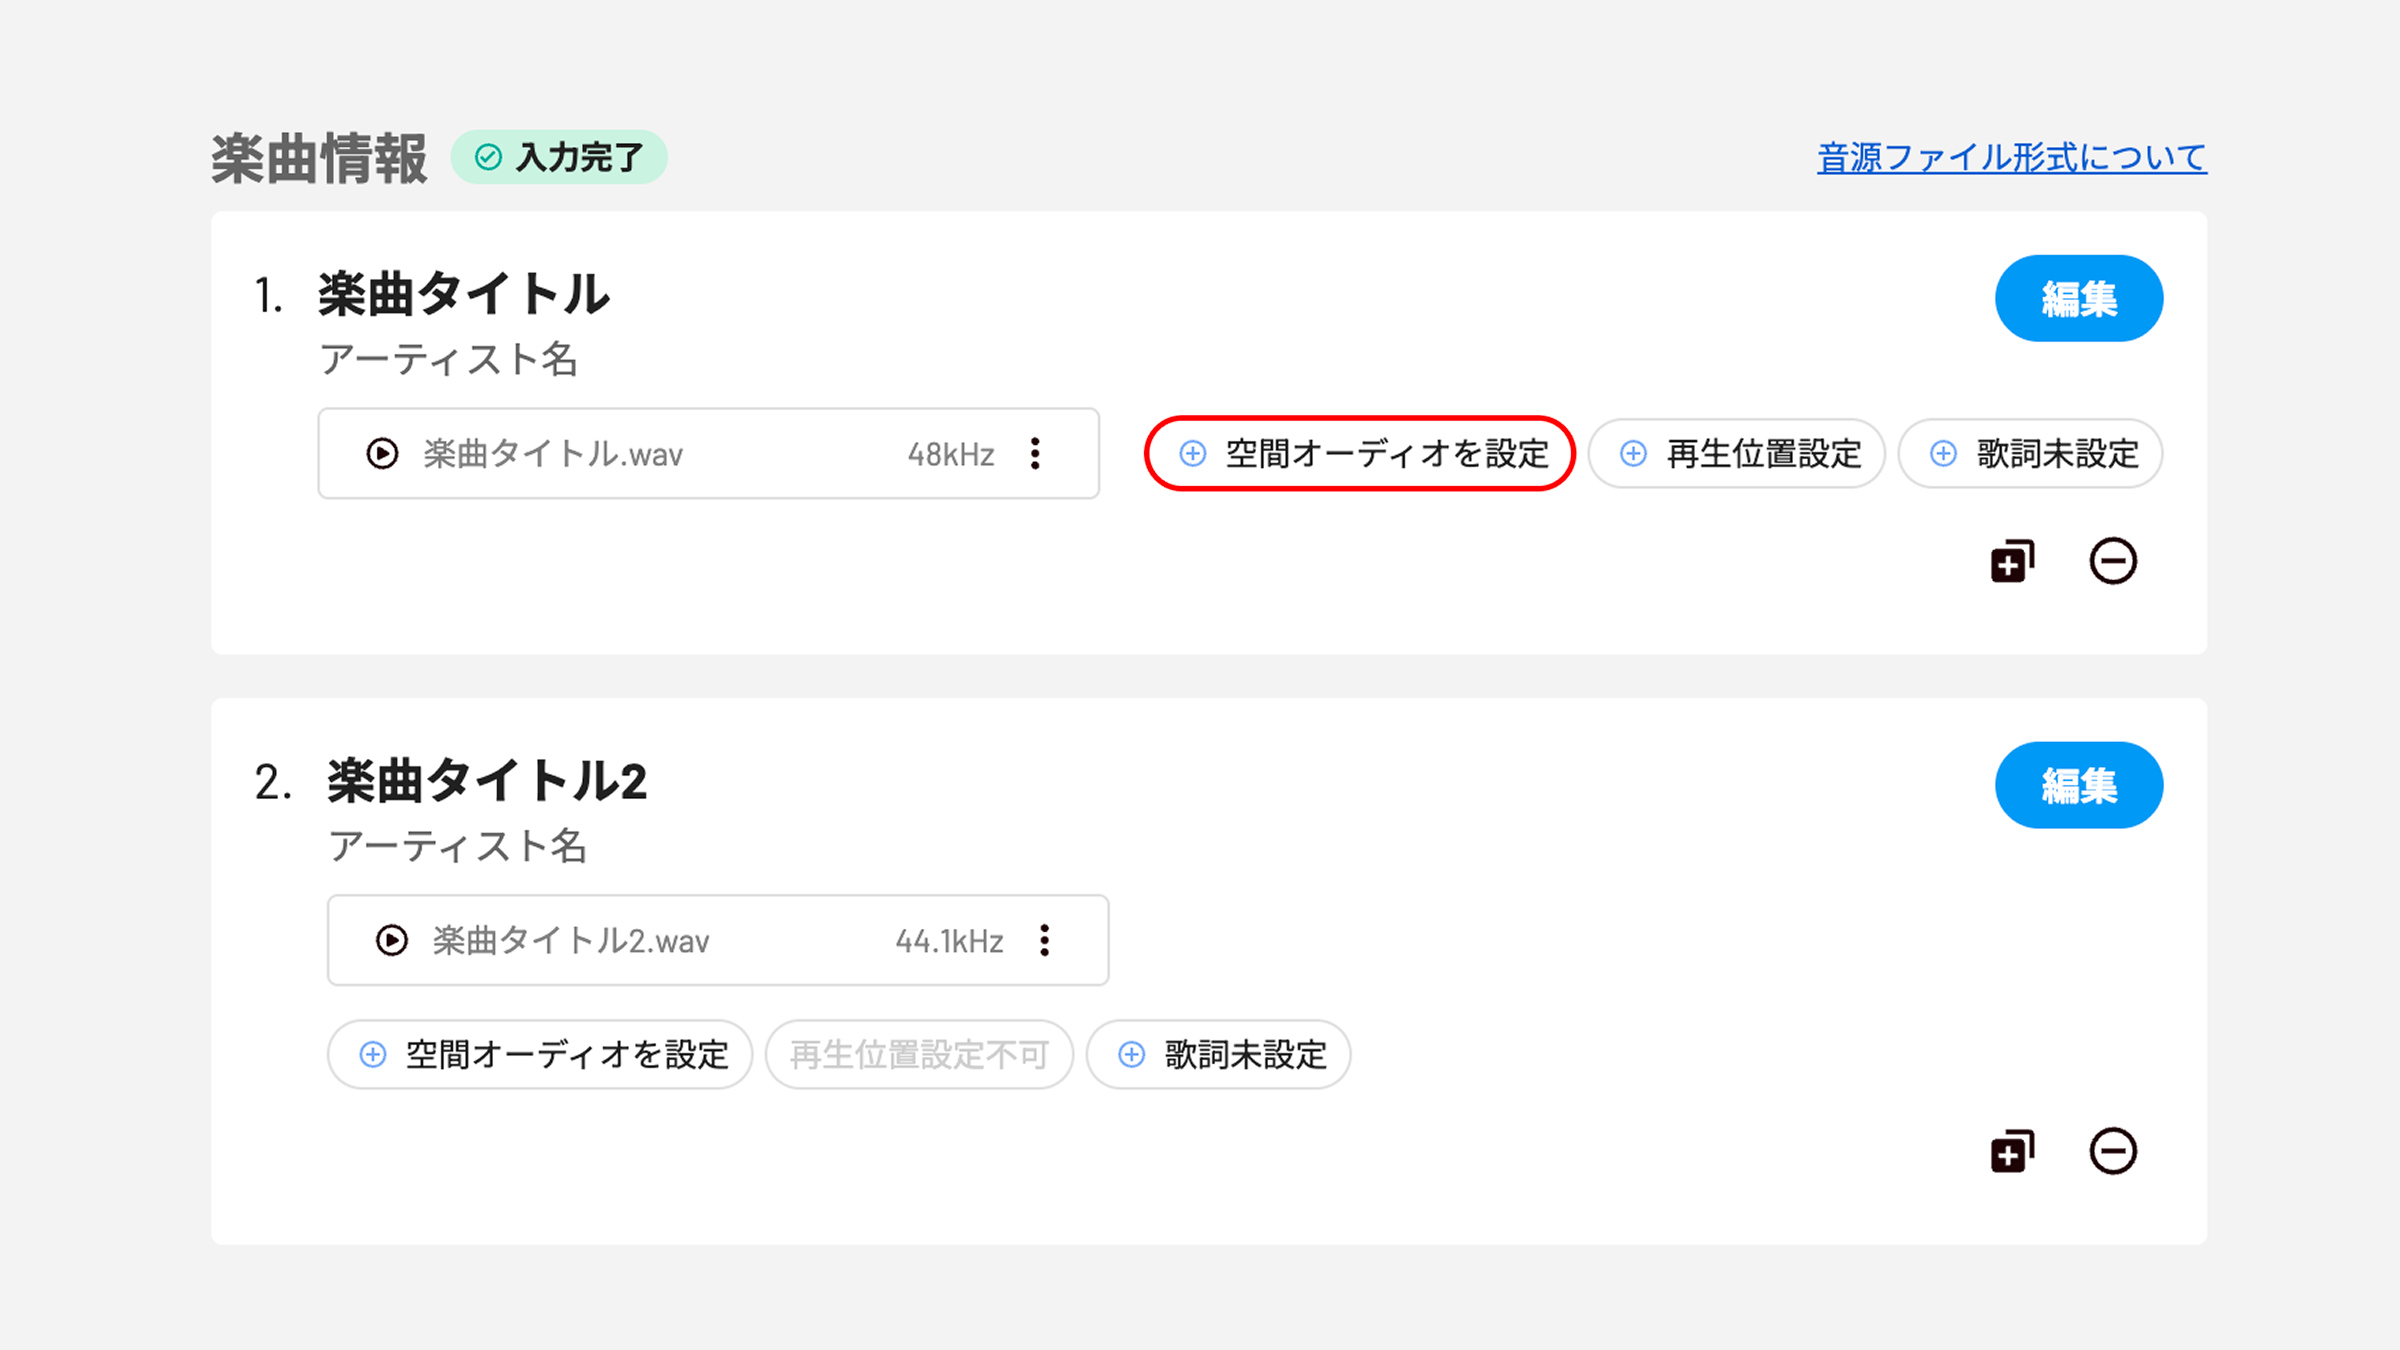Screen dimensions: 2400x1350
Task: Add lyrics via 歌詞未設定 on track 1
Action: pyautogui.click(x=2031, y=454)
